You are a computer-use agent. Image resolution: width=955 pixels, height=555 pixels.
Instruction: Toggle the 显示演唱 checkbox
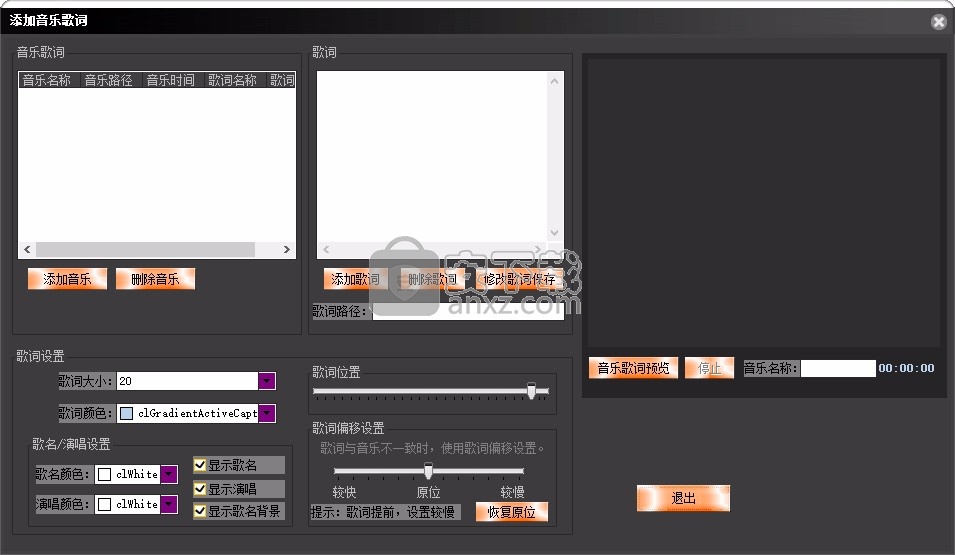point(200,489)
